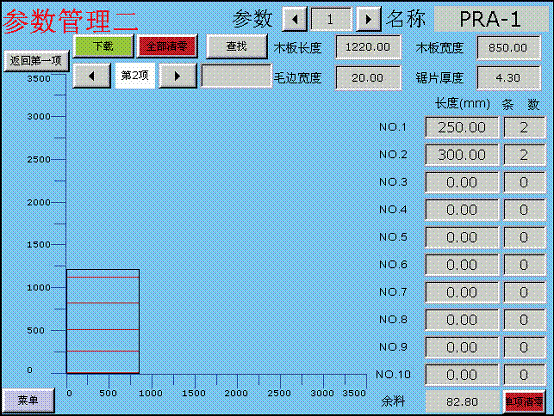This screenshot has width=554, height=416.
Task: Go to previous item with left arrow
Action: tap(92, 76)
